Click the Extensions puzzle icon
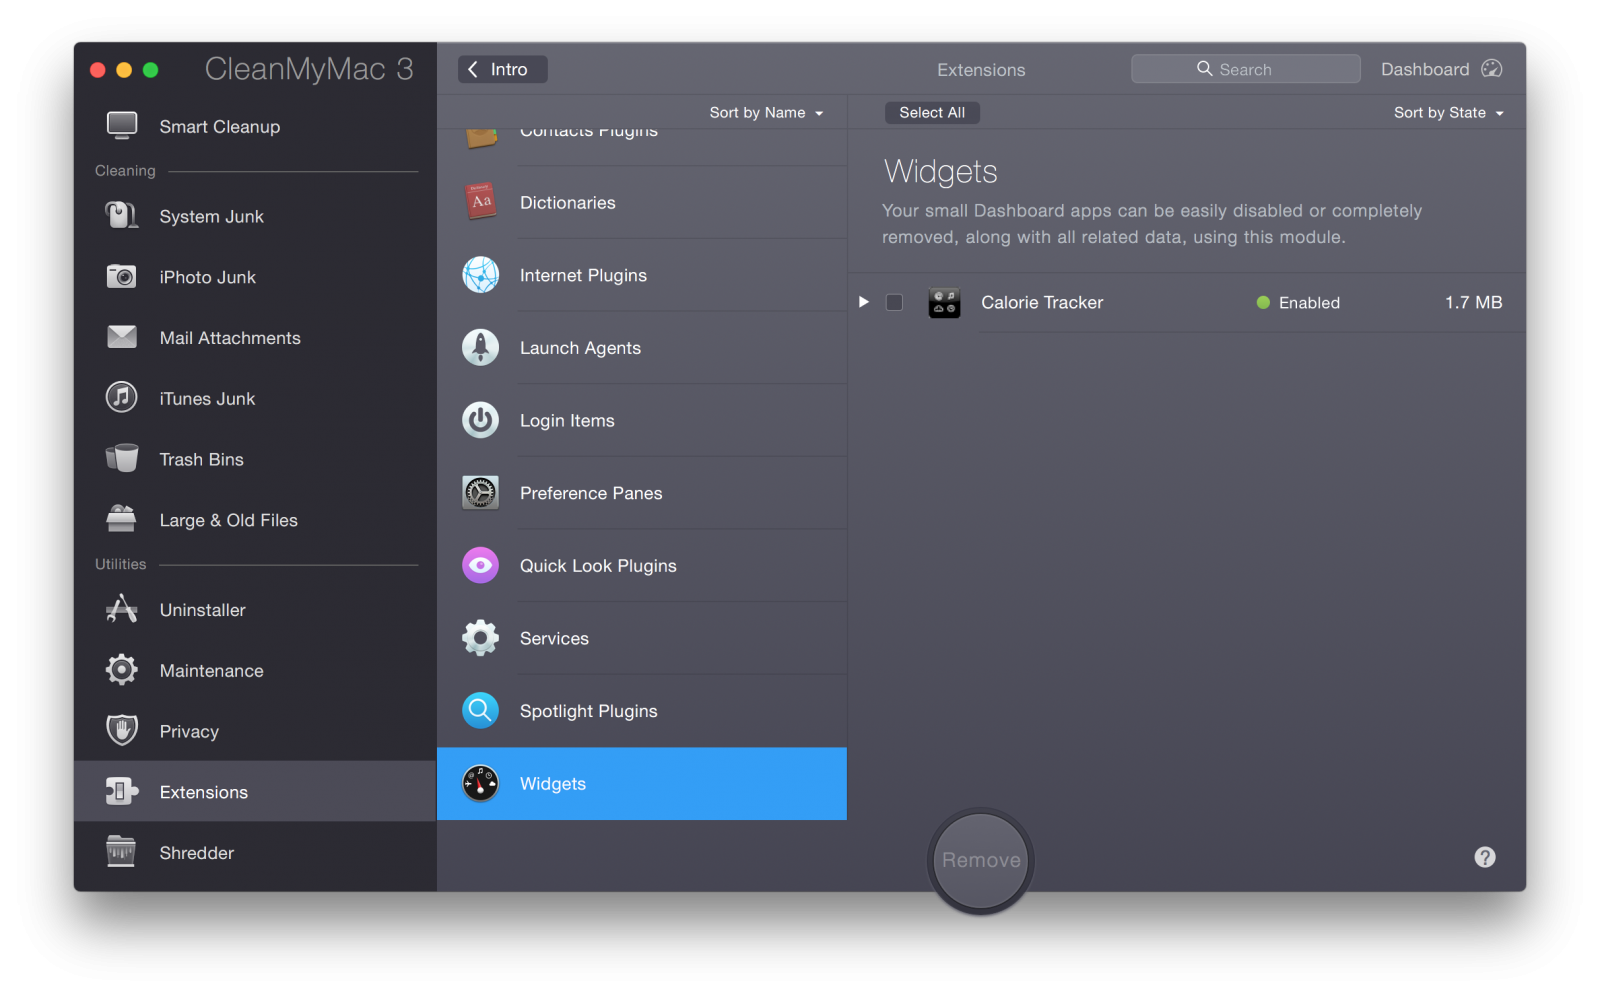The width and height of the screenshot is (1600, 997). point(122,791)
